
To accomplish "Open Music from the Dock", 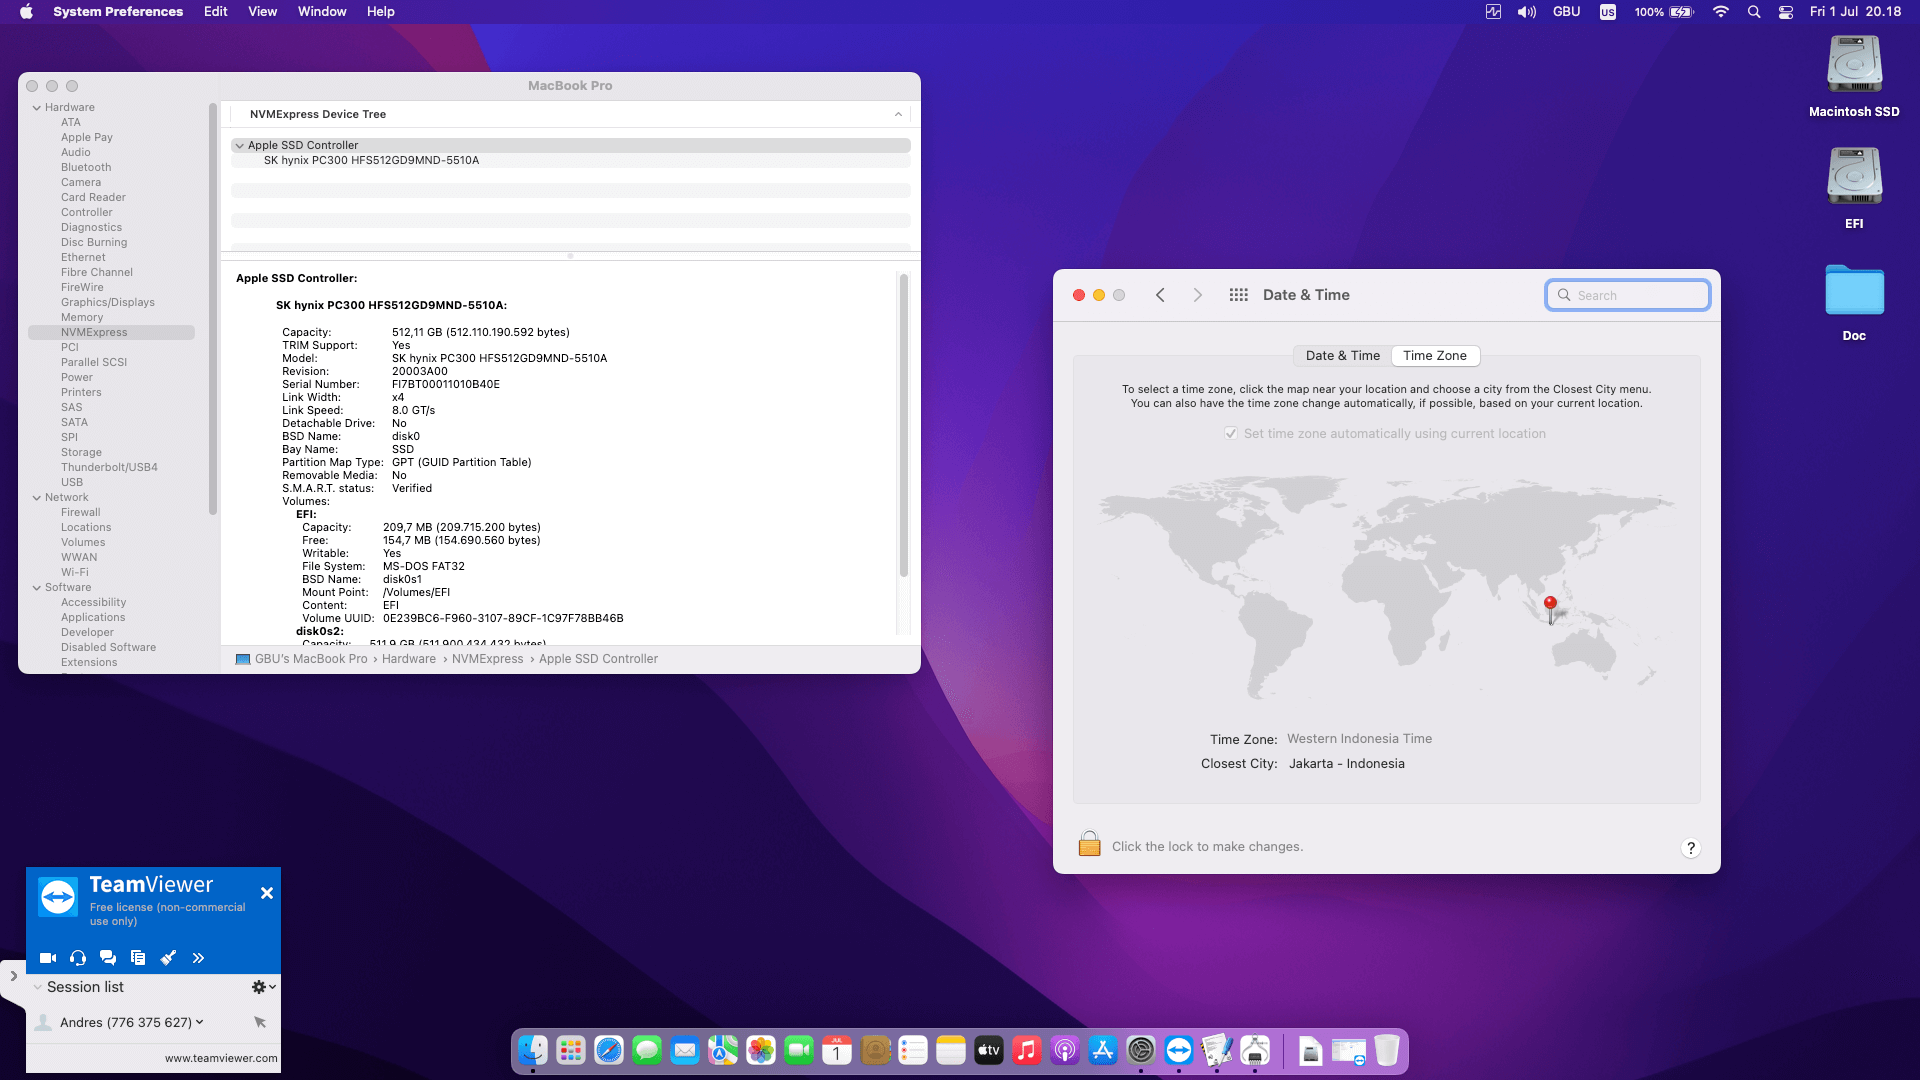I will click(1027, 1050).
